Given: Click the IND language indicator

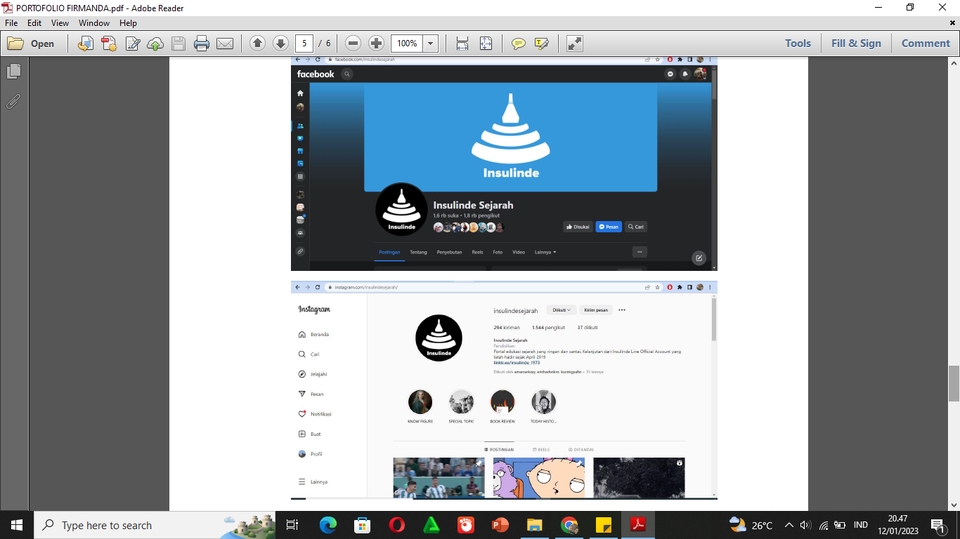Looking at the screenshot, I should (x=860, y=525).
